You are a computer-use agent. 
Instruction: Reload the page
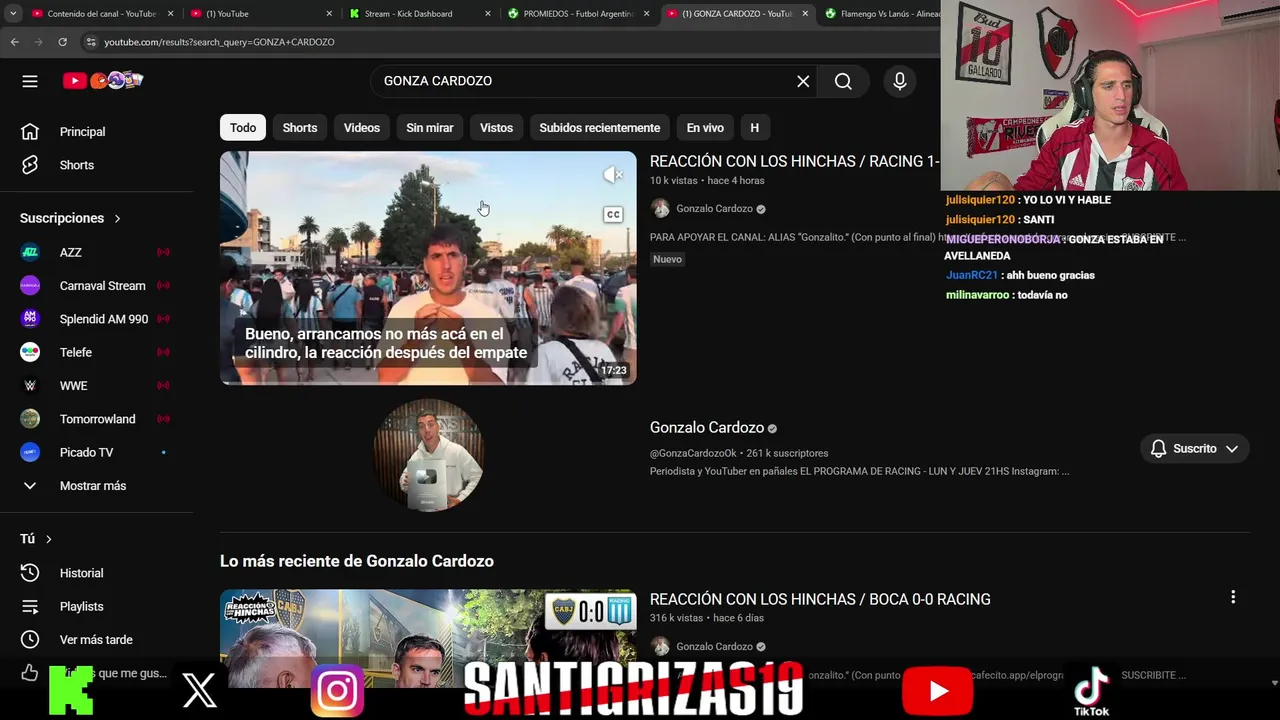click(x=62, y=42)
